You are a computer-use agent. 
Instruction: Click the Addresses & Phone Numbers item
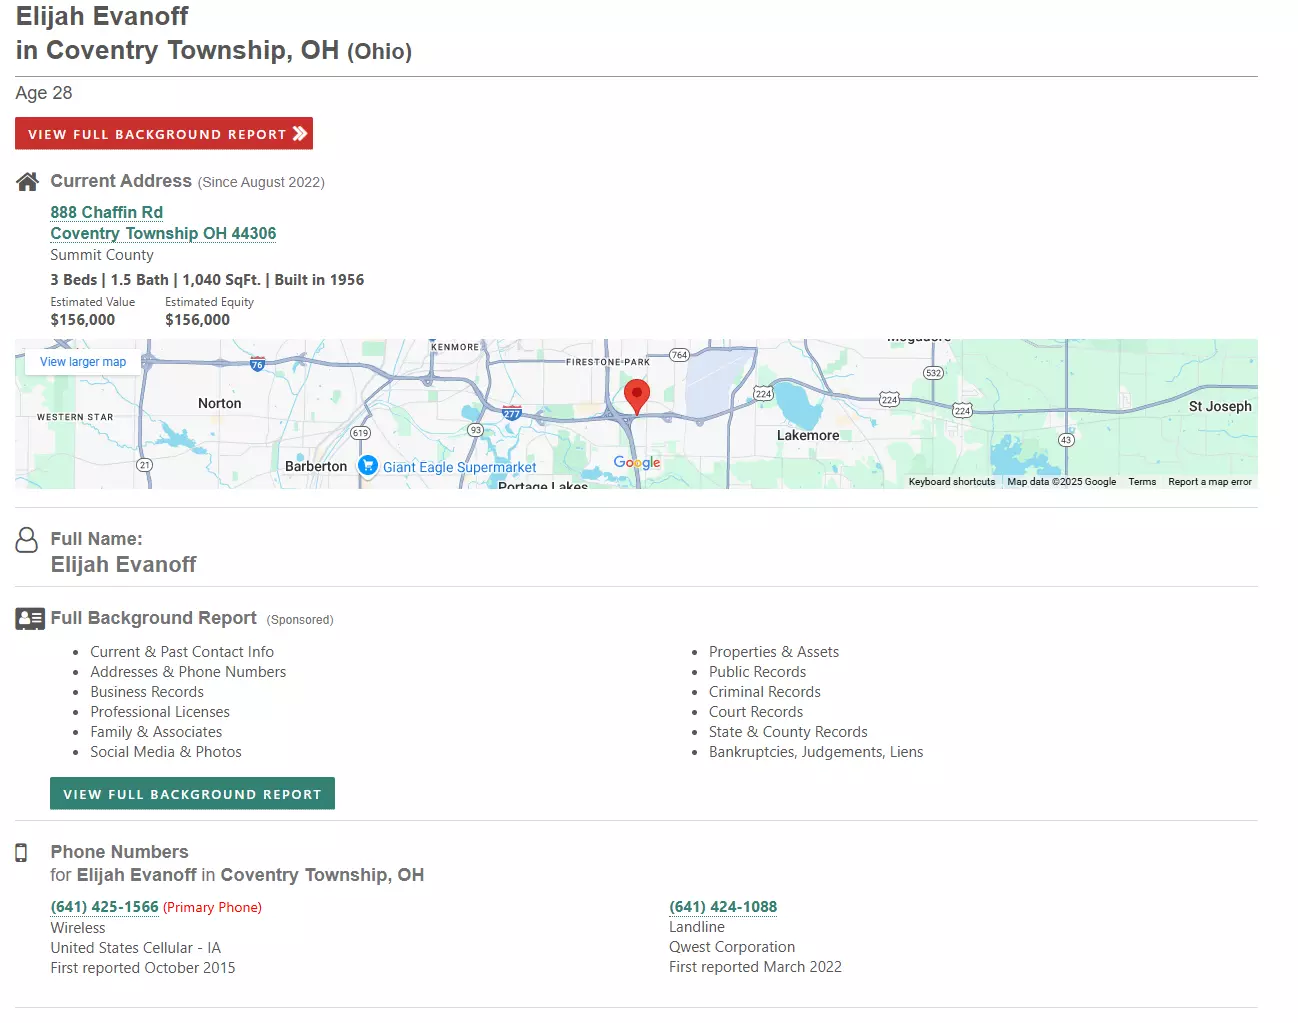(188, 672)
